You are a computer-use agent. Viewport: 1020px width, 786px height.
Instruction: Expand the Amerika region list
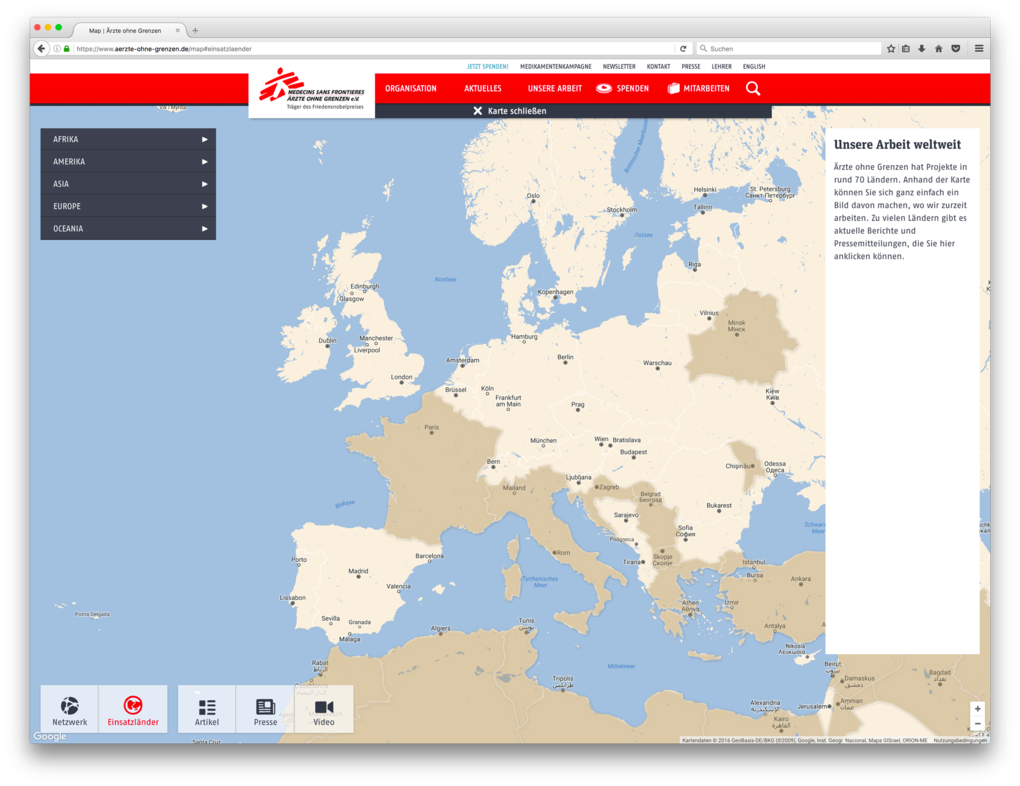click(128, 162)
